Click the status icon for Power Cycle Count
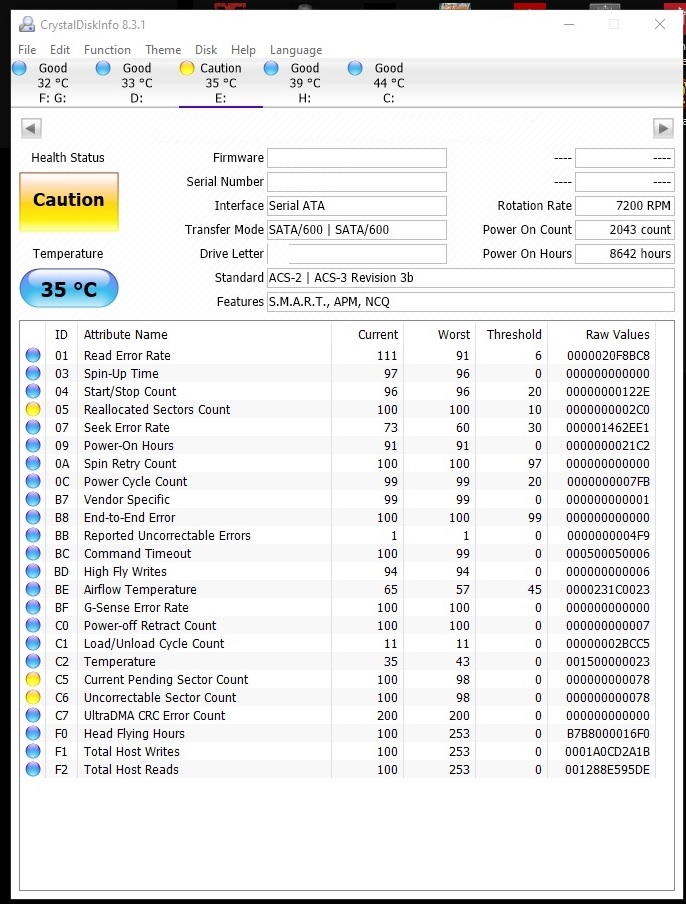 tap(33, 481)
